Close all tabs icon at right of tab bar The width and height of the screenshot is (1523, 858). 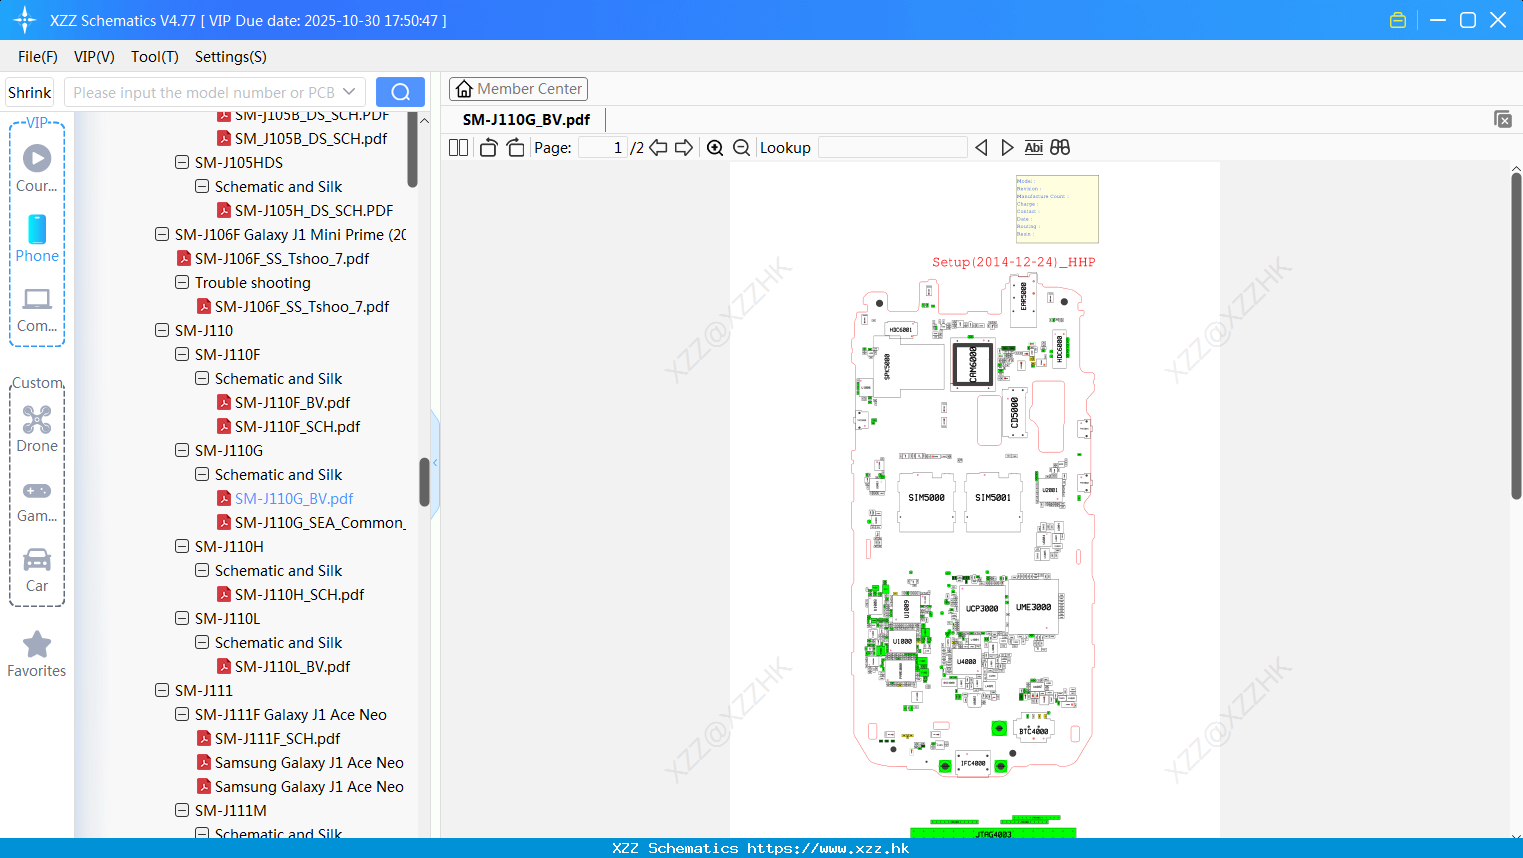(1503, 119)
